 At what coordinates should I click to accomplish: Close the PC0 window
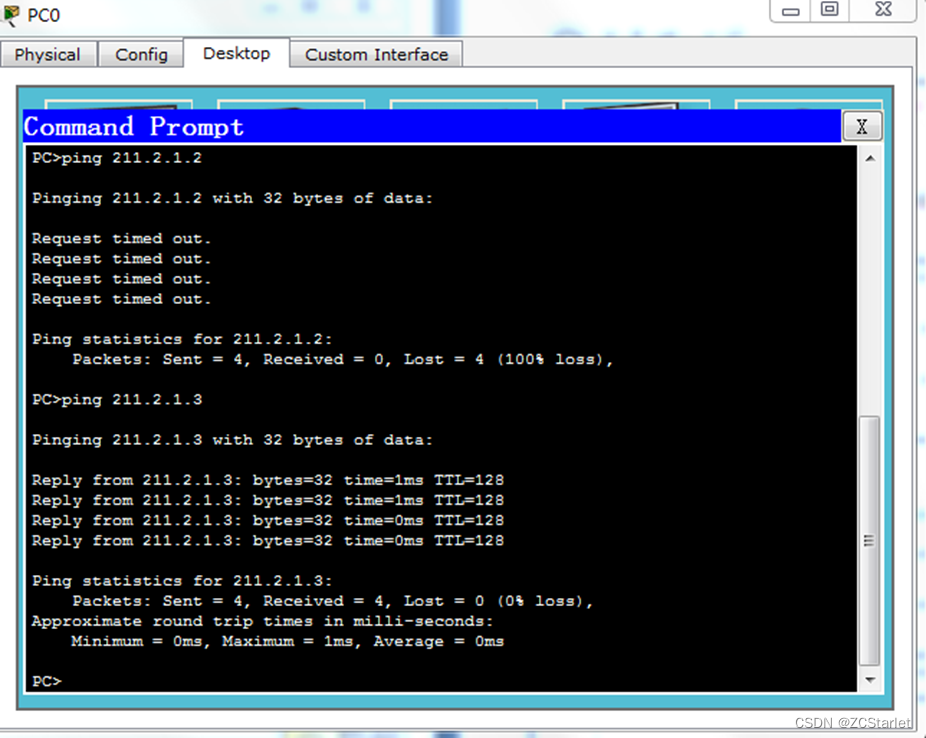click(883, 9)
